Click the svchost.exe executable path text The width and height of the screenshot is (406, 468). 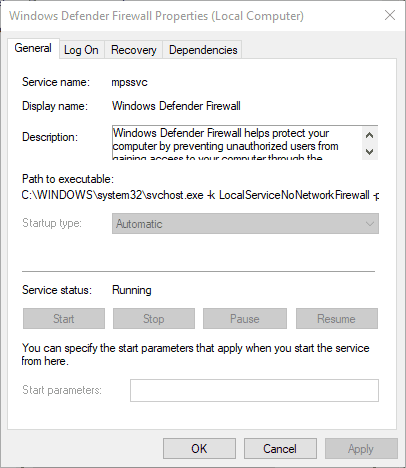click(200, 195)
